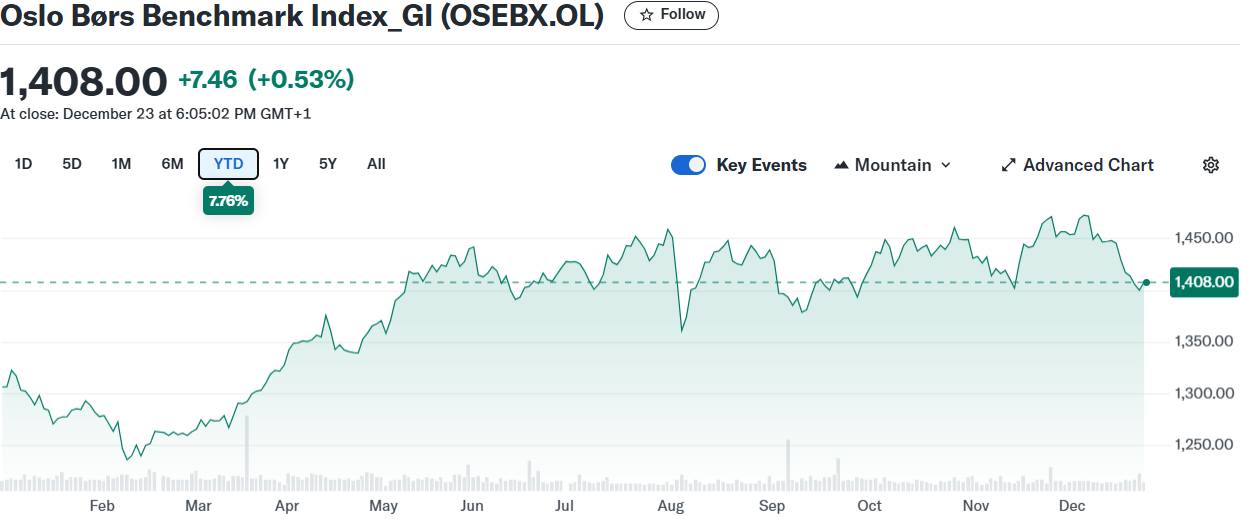Viewport: 1242px width, 519px height.
Task: Click the 1,250.00 y-axis label
Action: 1203,445
